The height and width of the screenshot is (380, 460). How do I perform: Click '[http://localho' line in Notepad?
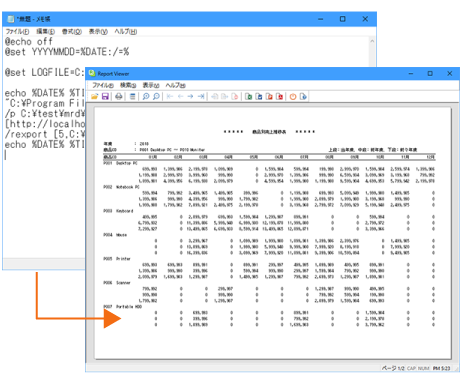click(45, 124)
